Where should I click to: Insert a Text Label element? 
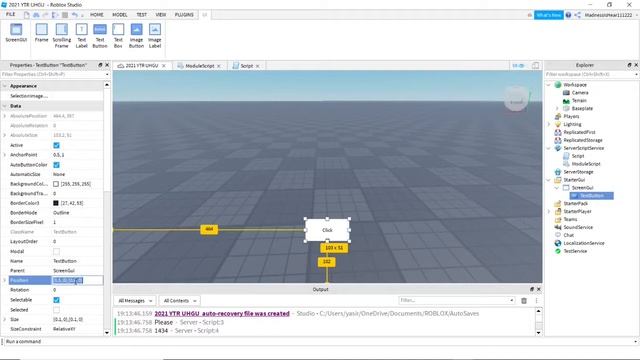tap(82, 36)
